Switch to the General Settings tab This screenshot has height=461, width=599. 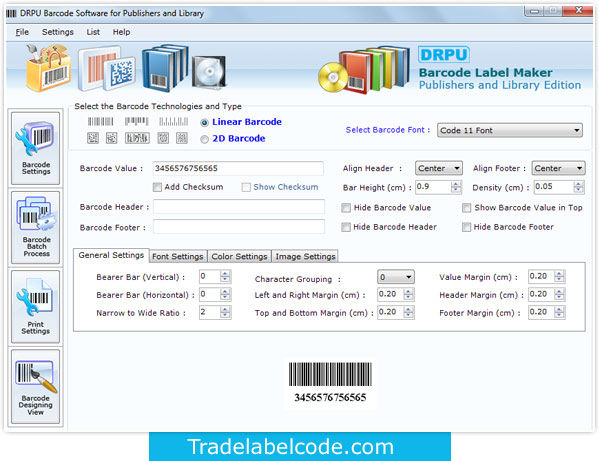point(111,255)
